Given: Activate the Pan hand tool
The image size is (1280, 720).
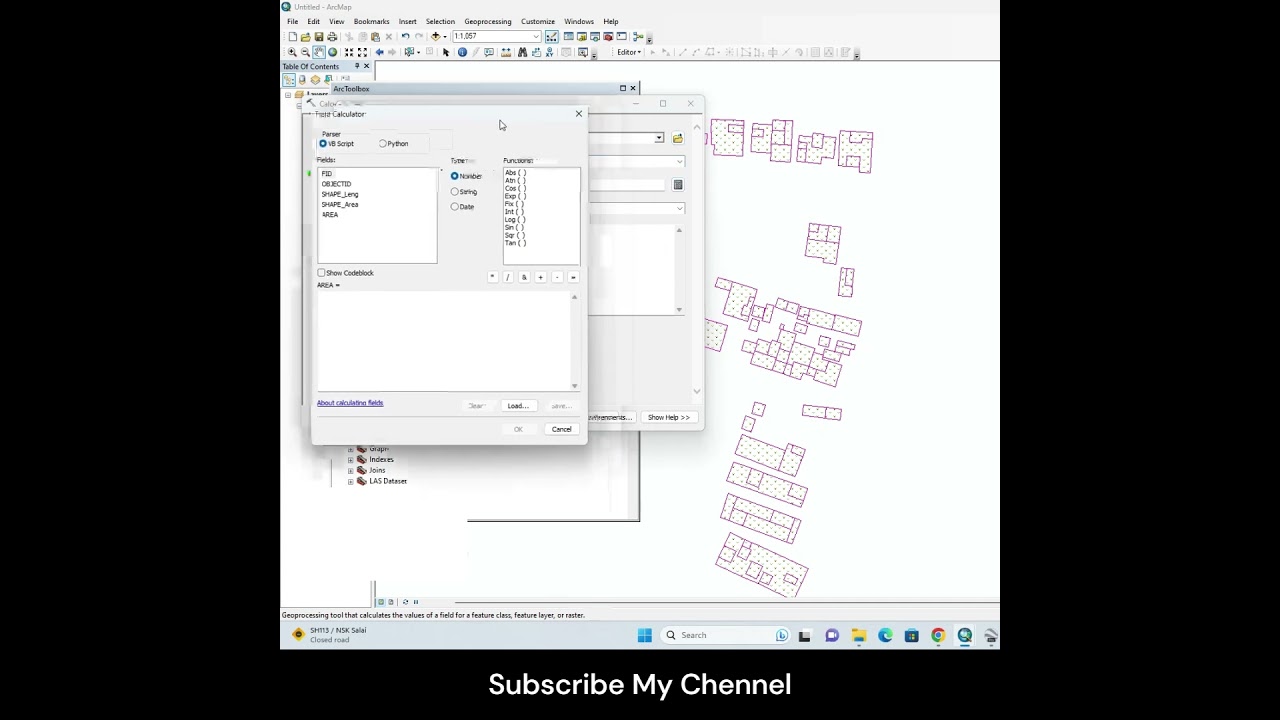Looking at the screenshot, I should pos(319,52).
